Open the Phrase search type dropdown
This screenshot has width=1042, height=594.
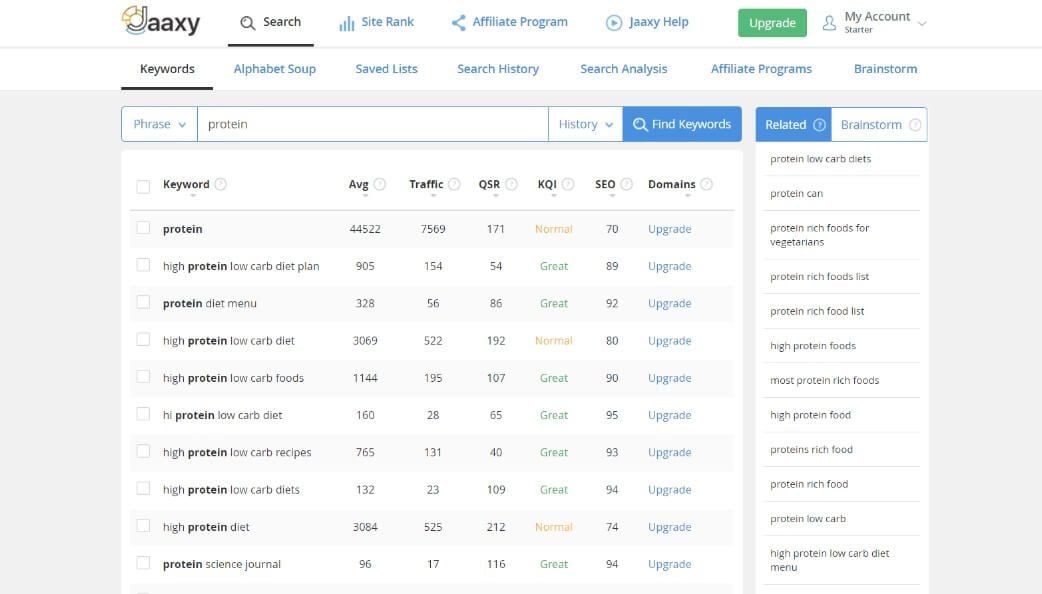coord(159,124)
